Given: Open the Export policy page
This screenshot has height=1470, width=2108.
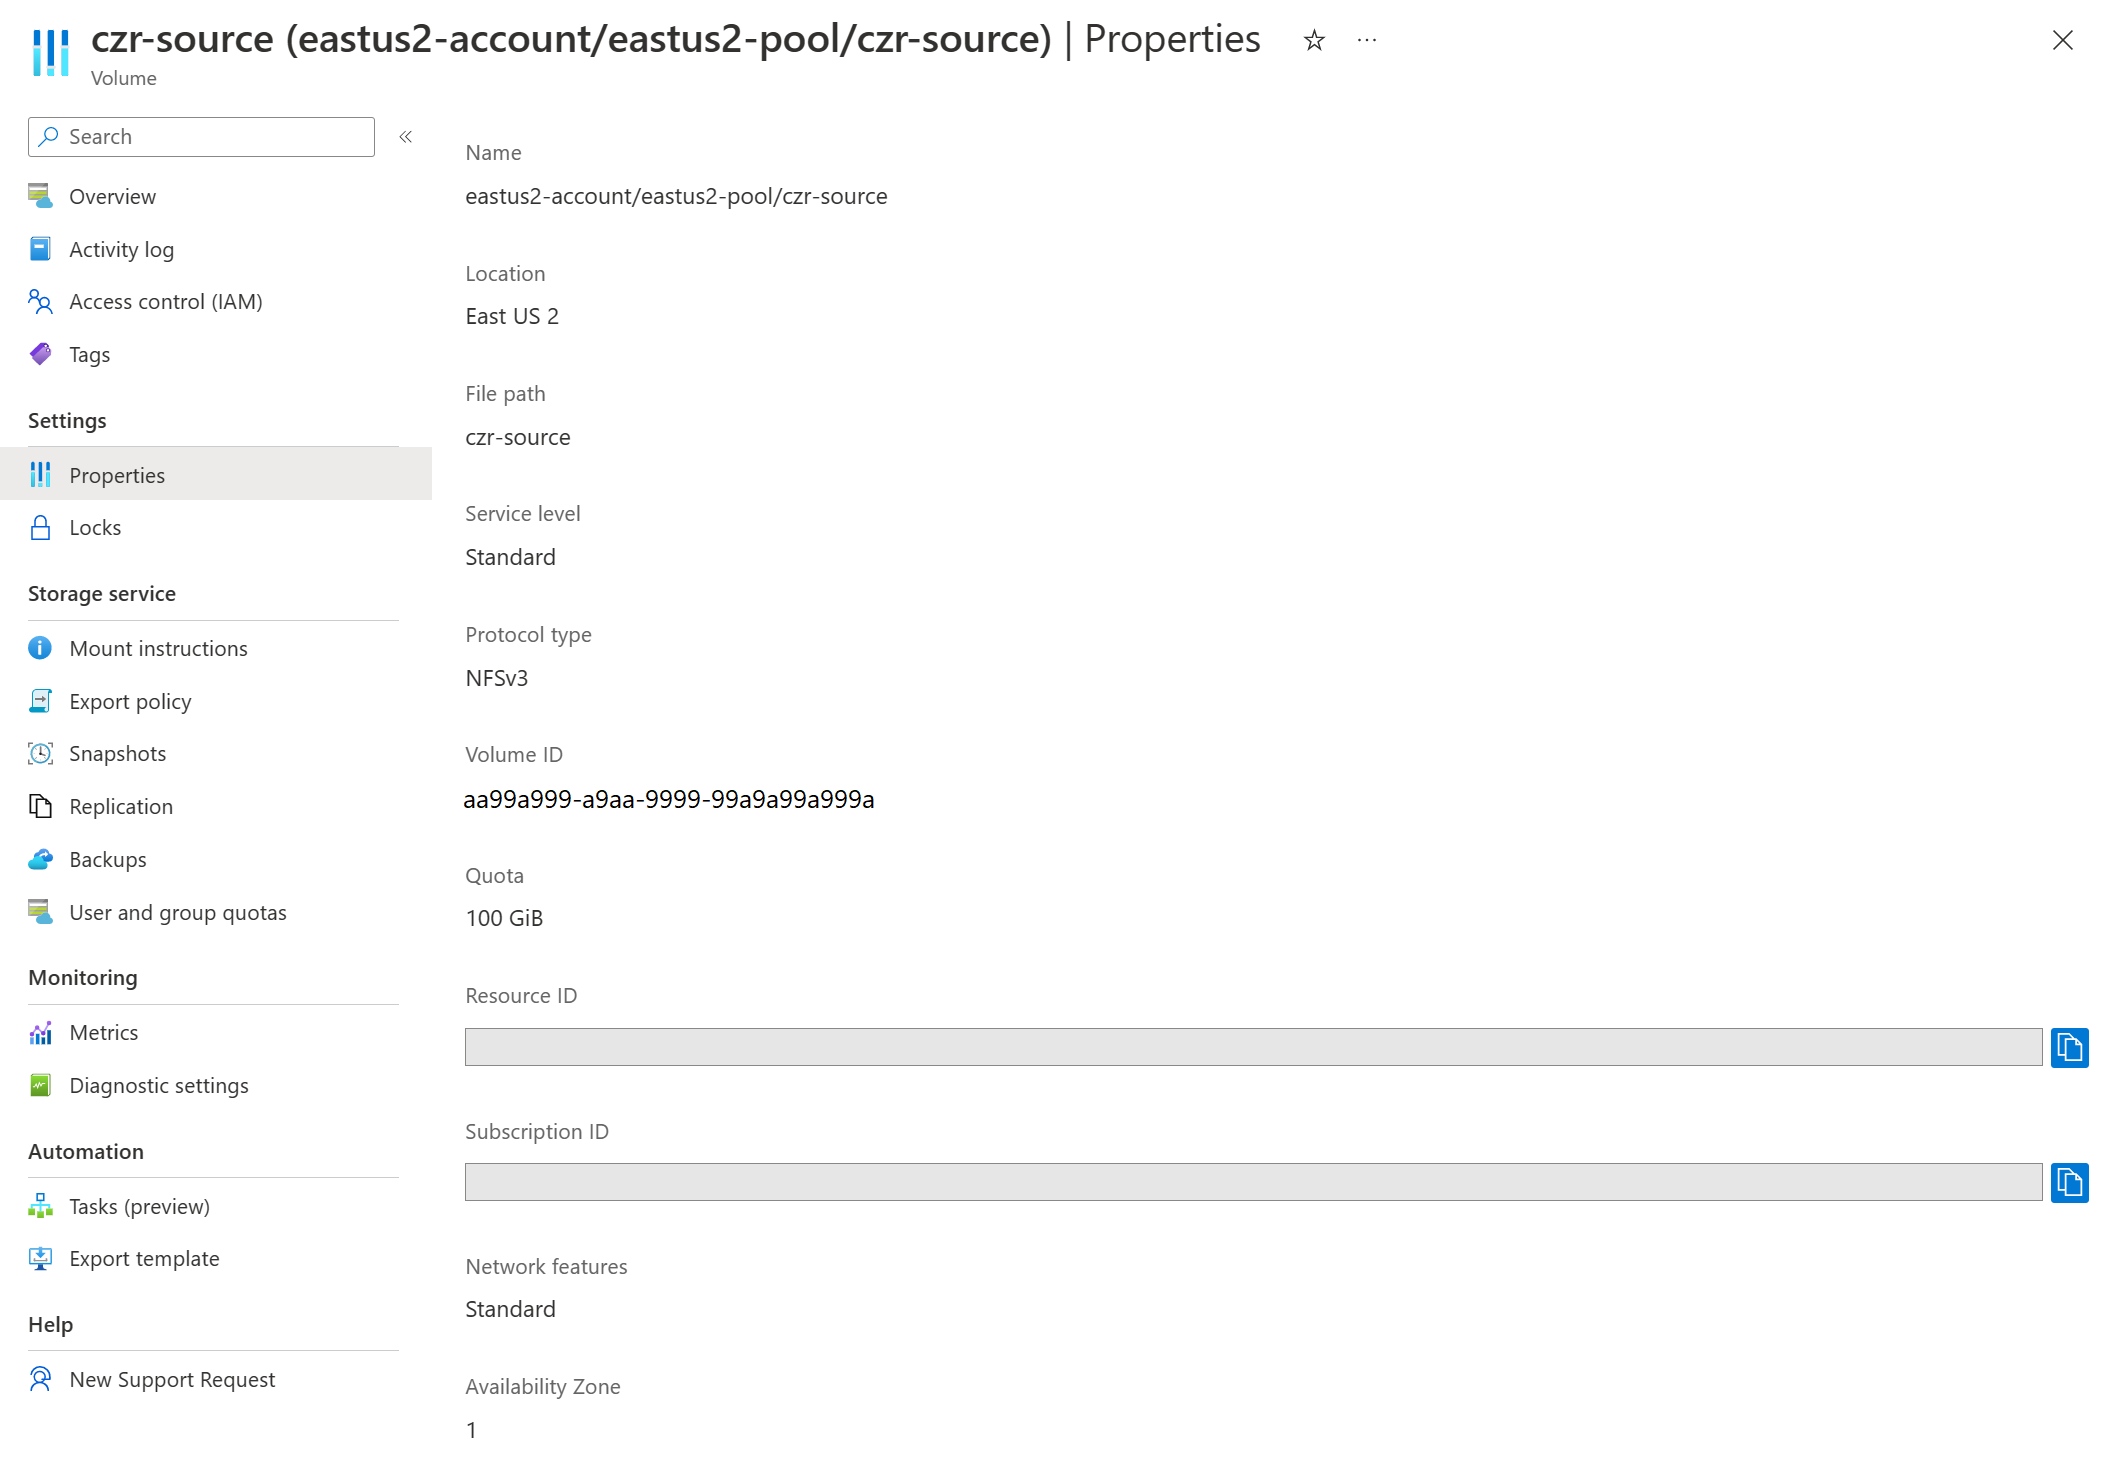Looking at the screenshot, I should [130, 702].
